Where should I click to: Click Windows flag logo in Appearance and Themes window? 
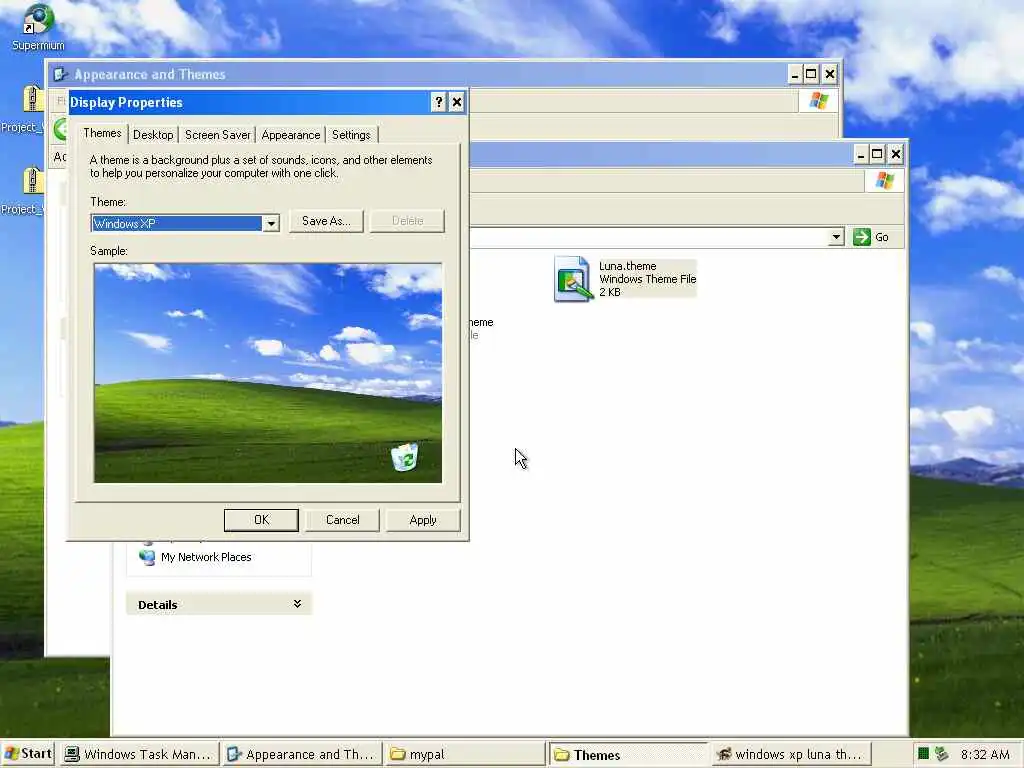[818, 101]
